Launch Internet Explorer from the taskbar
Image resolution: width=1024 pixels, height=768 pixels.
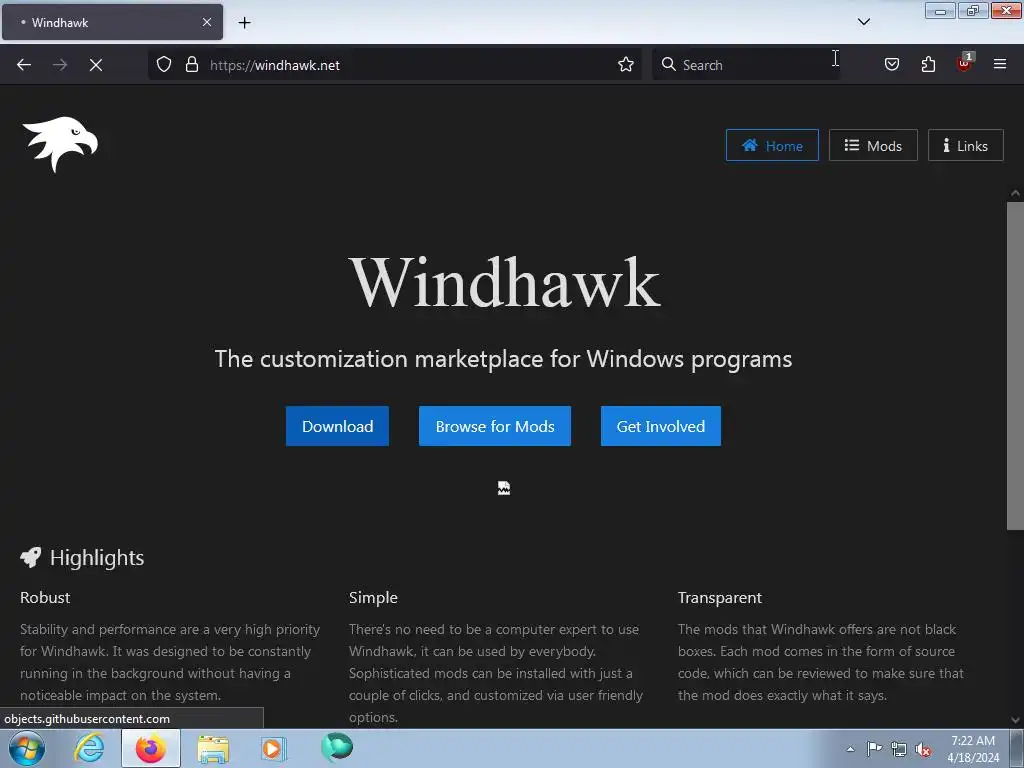(x=89, y=748)
